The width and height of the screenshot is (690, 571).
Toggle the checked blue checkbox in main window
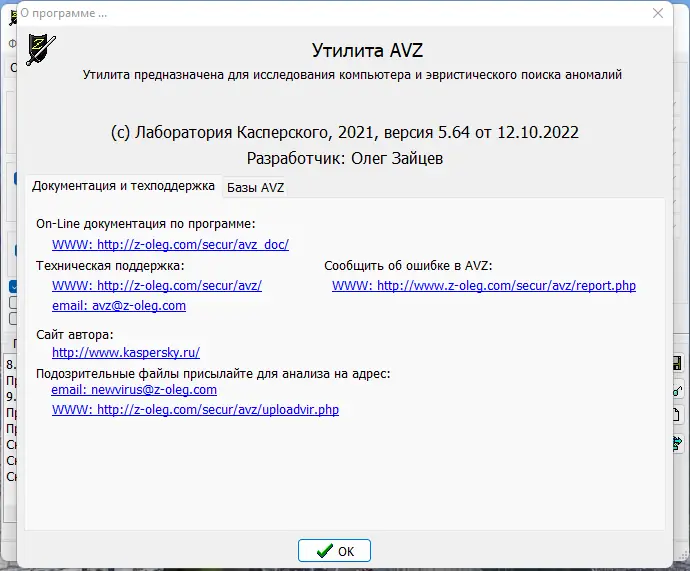click(13, 287)
